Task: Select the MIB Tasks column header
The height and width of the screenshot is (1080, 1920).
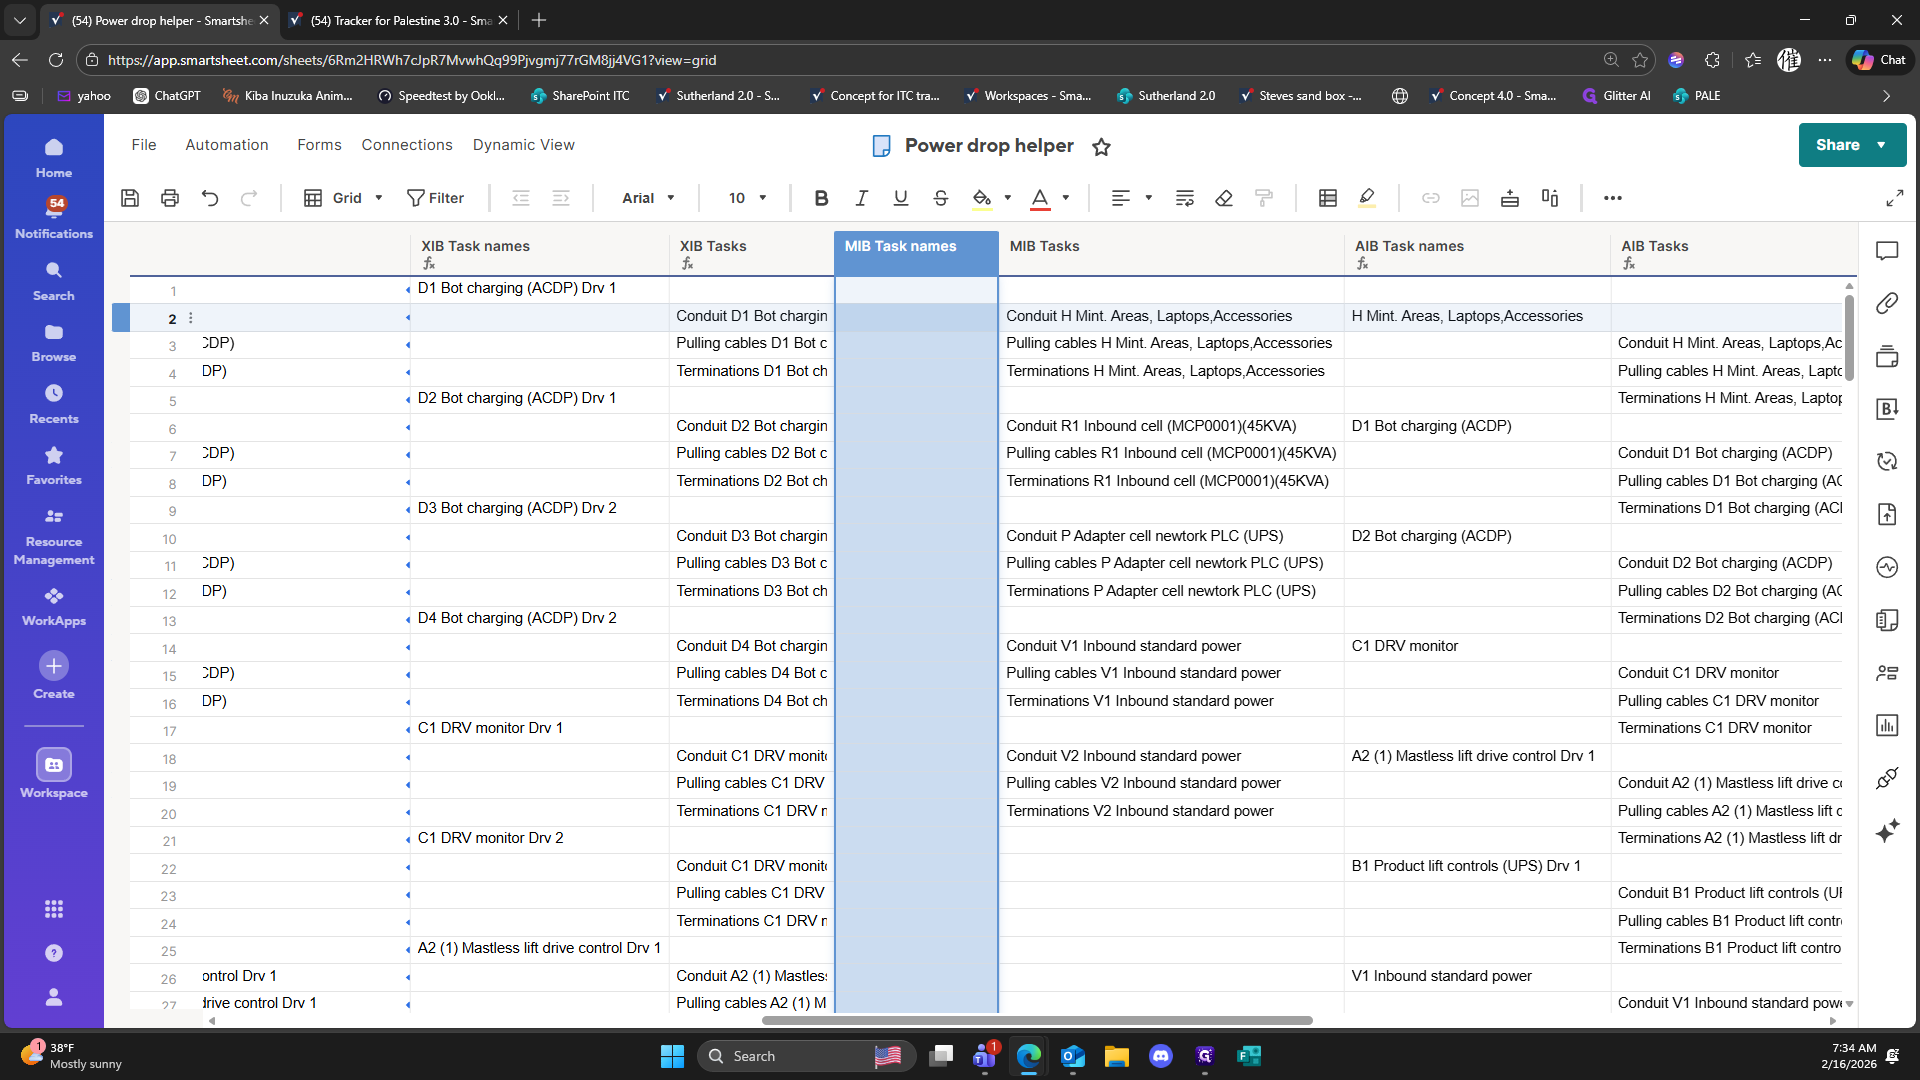Action: pyautogui.click(x=1044, y=246)
